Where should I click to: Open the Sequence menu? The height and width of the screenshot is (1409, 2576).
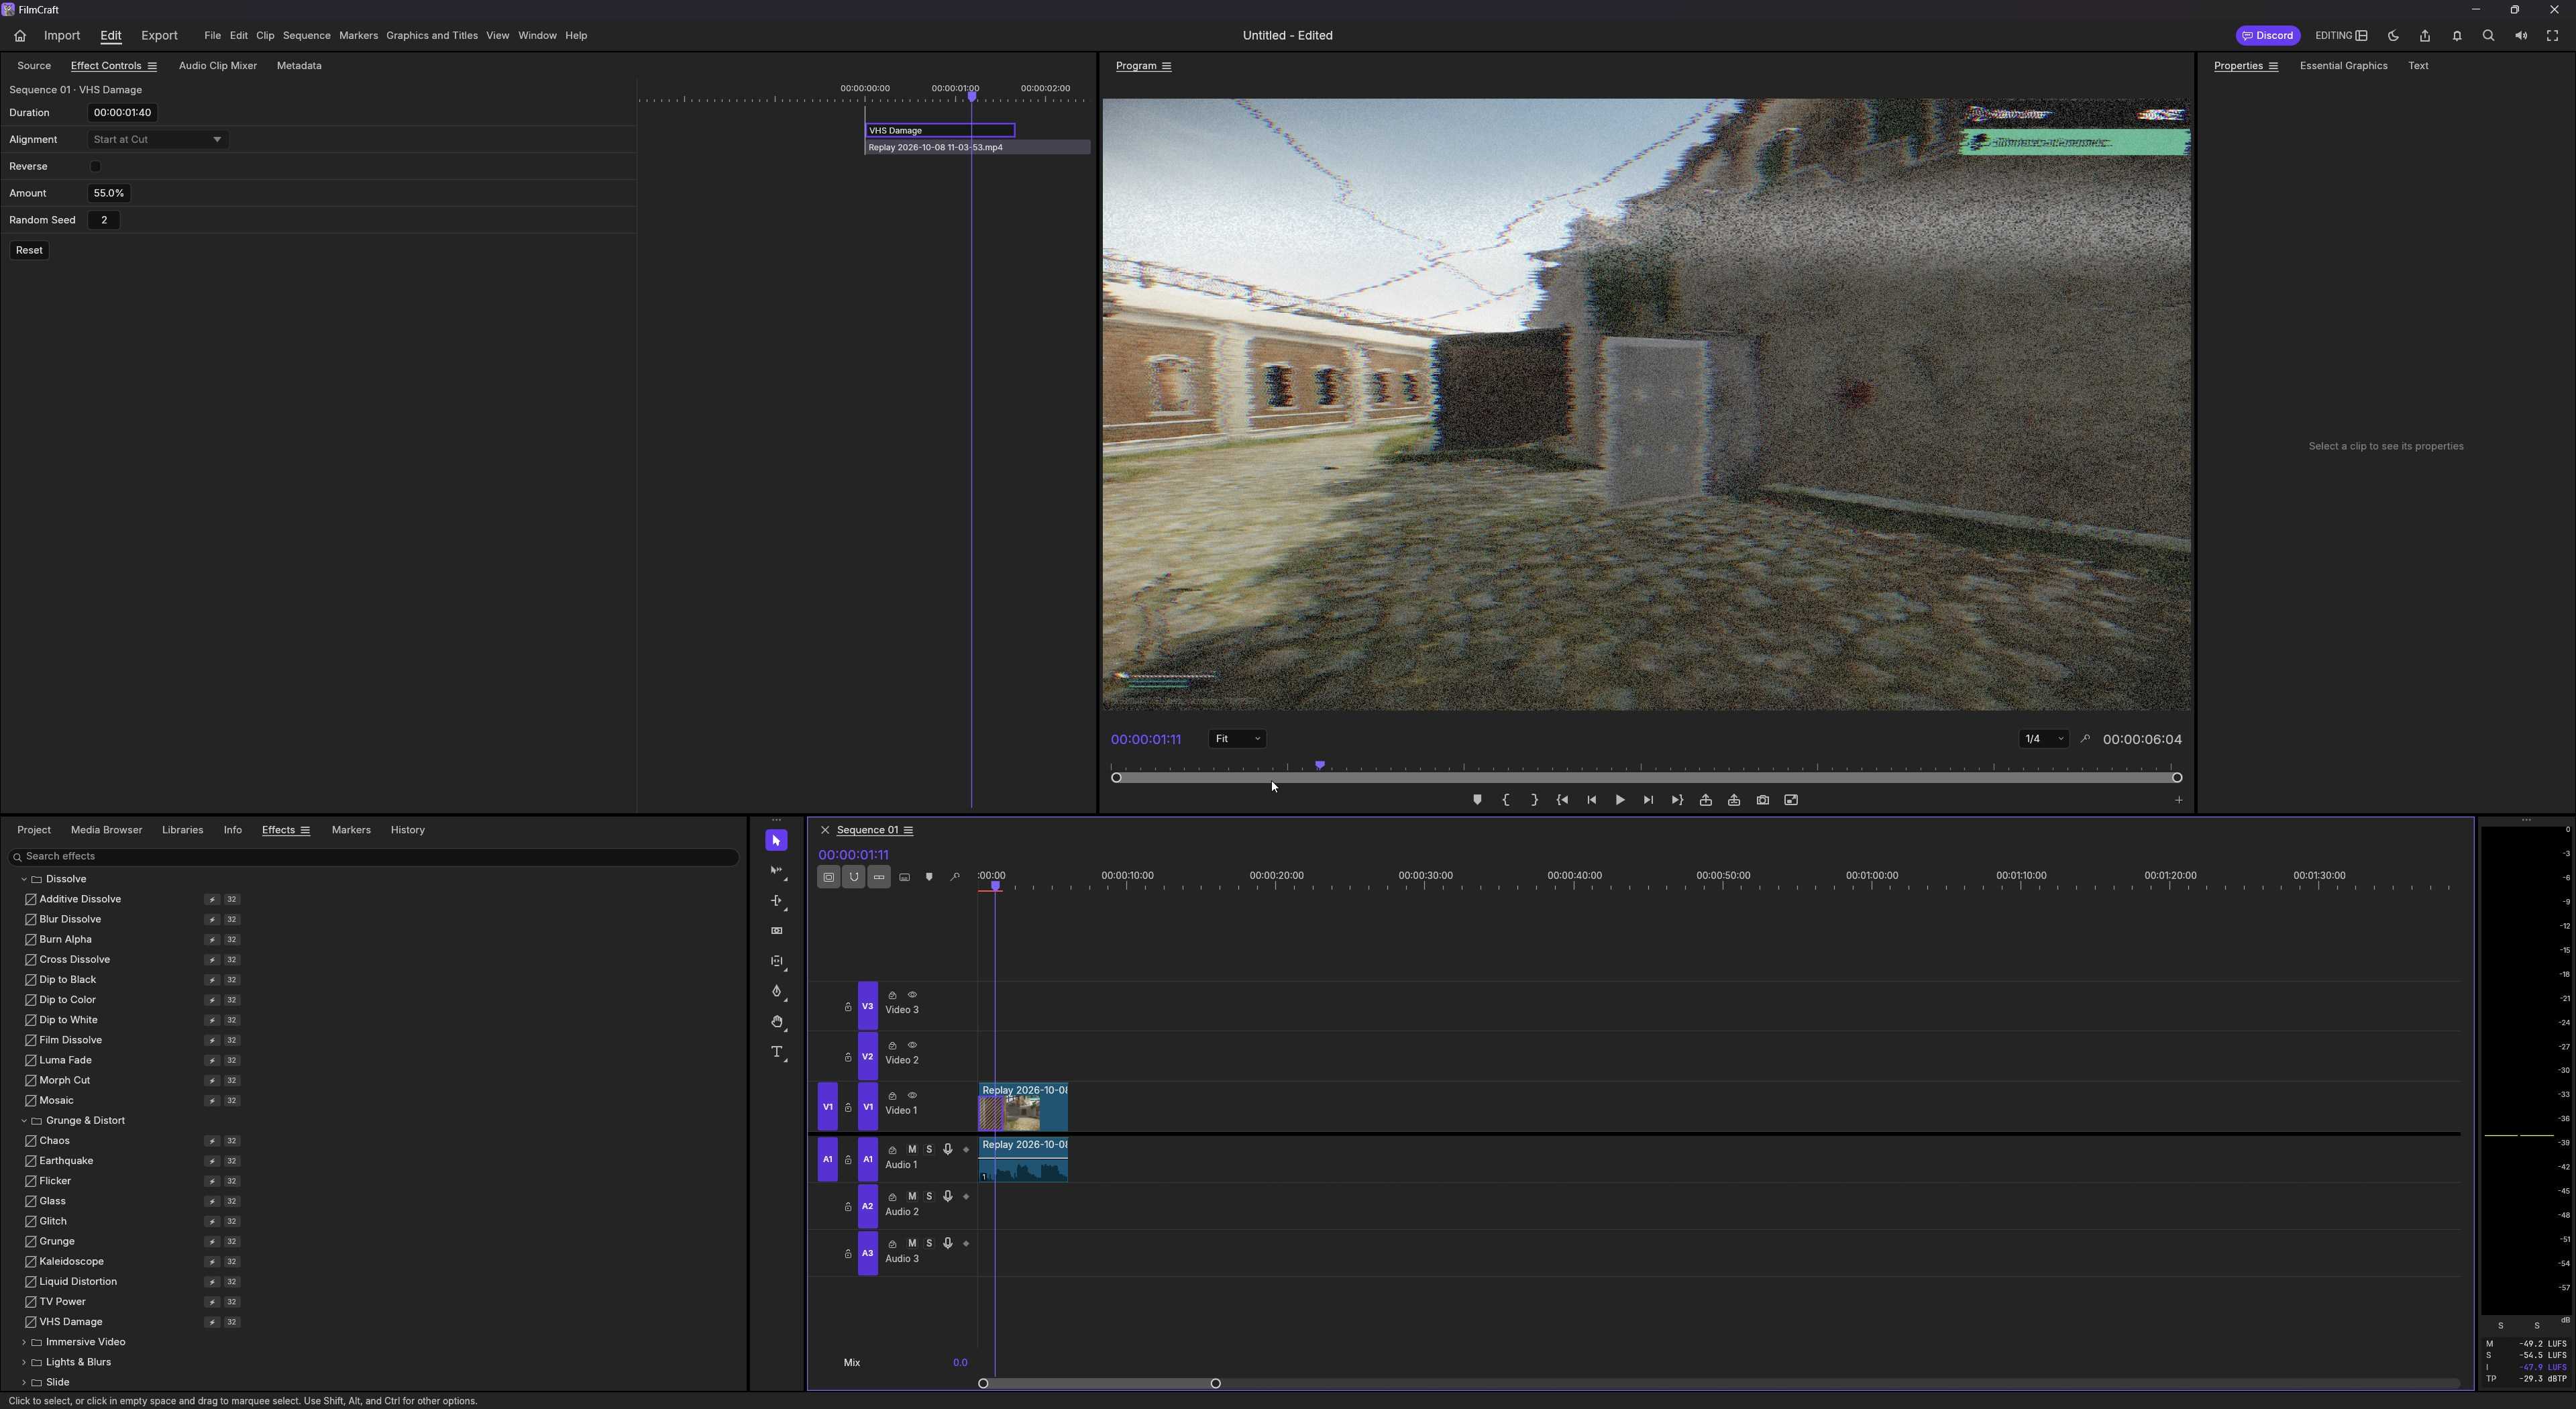tap(306, 36)
